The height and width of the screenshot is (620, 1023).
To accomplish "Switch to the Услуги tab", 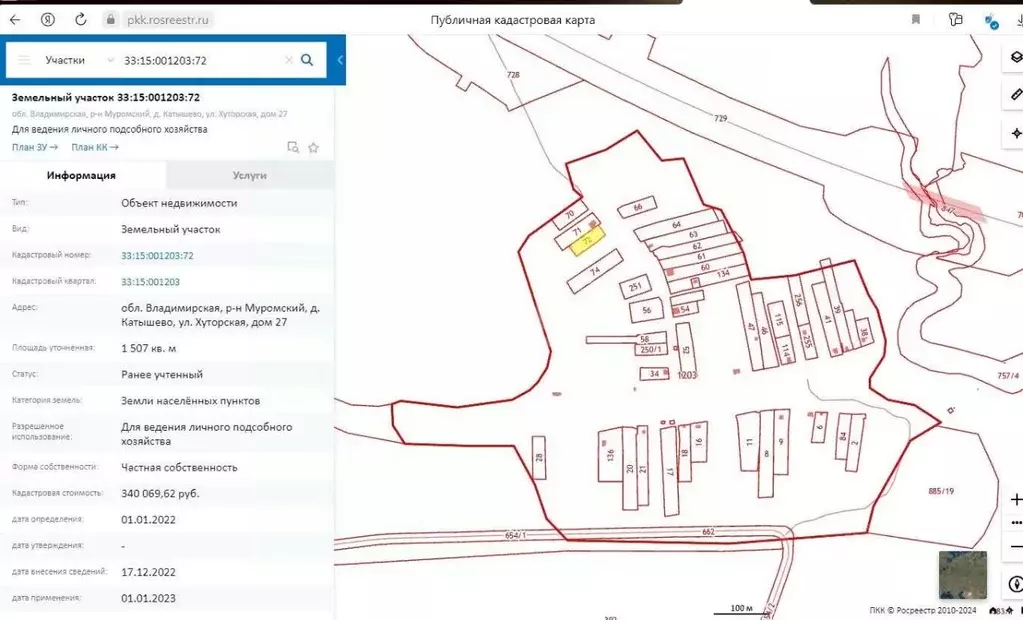I will pos(249,175).
